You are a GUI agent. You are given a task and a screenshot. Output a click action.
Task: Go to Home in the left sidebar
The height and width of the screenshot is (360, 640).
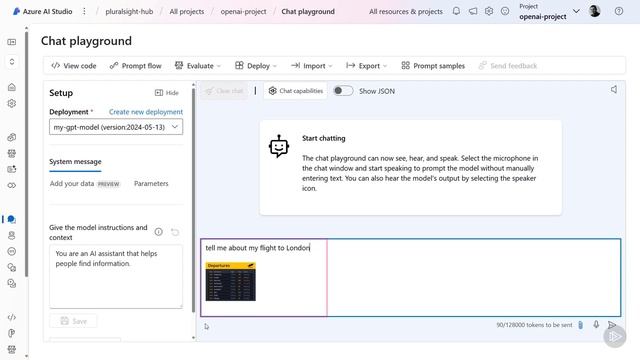point(12,87)
